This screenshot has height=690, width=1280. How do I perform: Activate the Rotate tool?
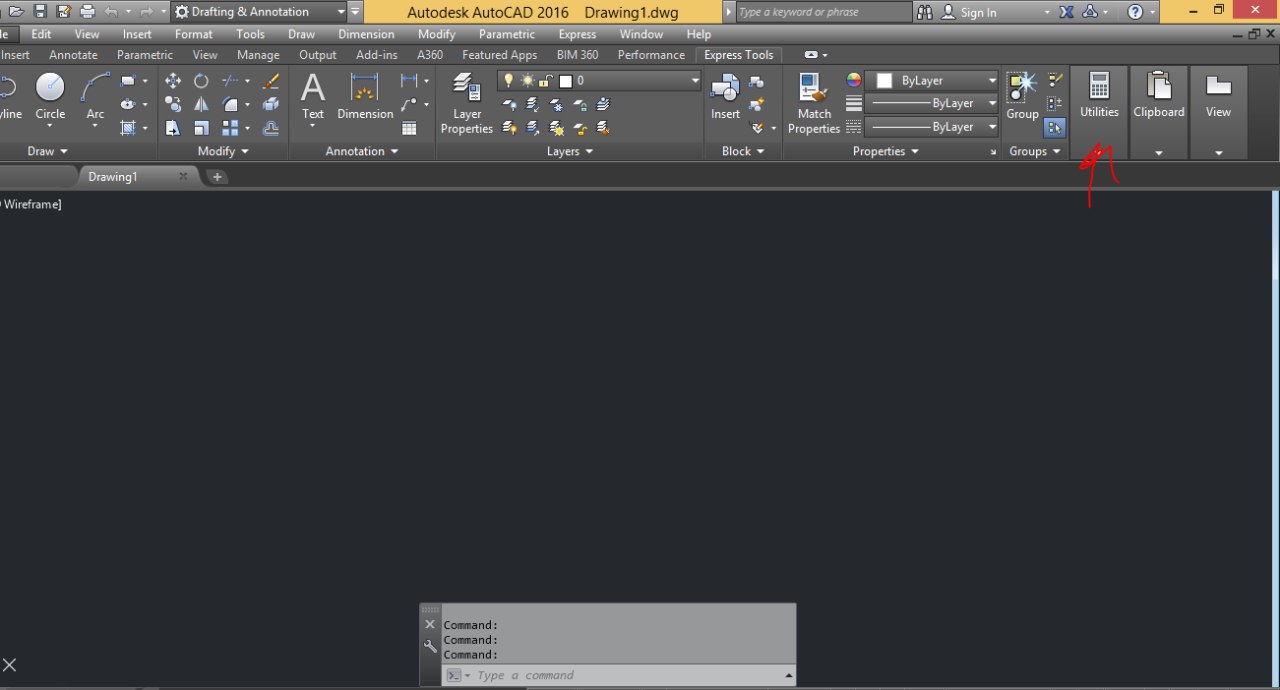point(201,81)
